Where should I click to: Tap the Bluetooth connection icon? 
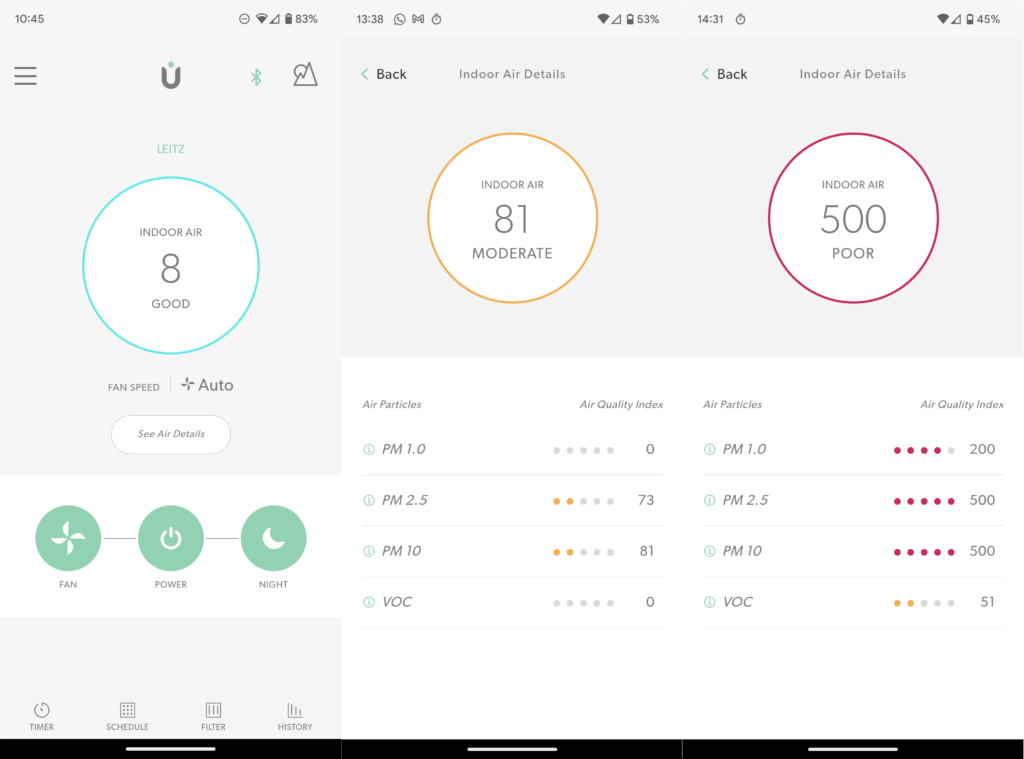click(256, 77)
